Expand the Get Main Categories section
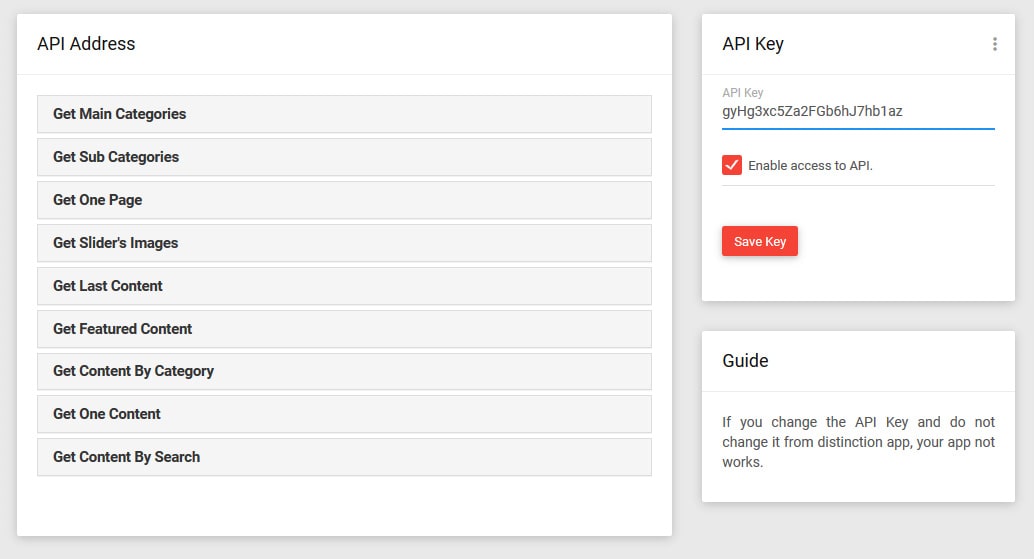Image resolution: width=1034 pixels, height=559 pixels. [344, 114]
